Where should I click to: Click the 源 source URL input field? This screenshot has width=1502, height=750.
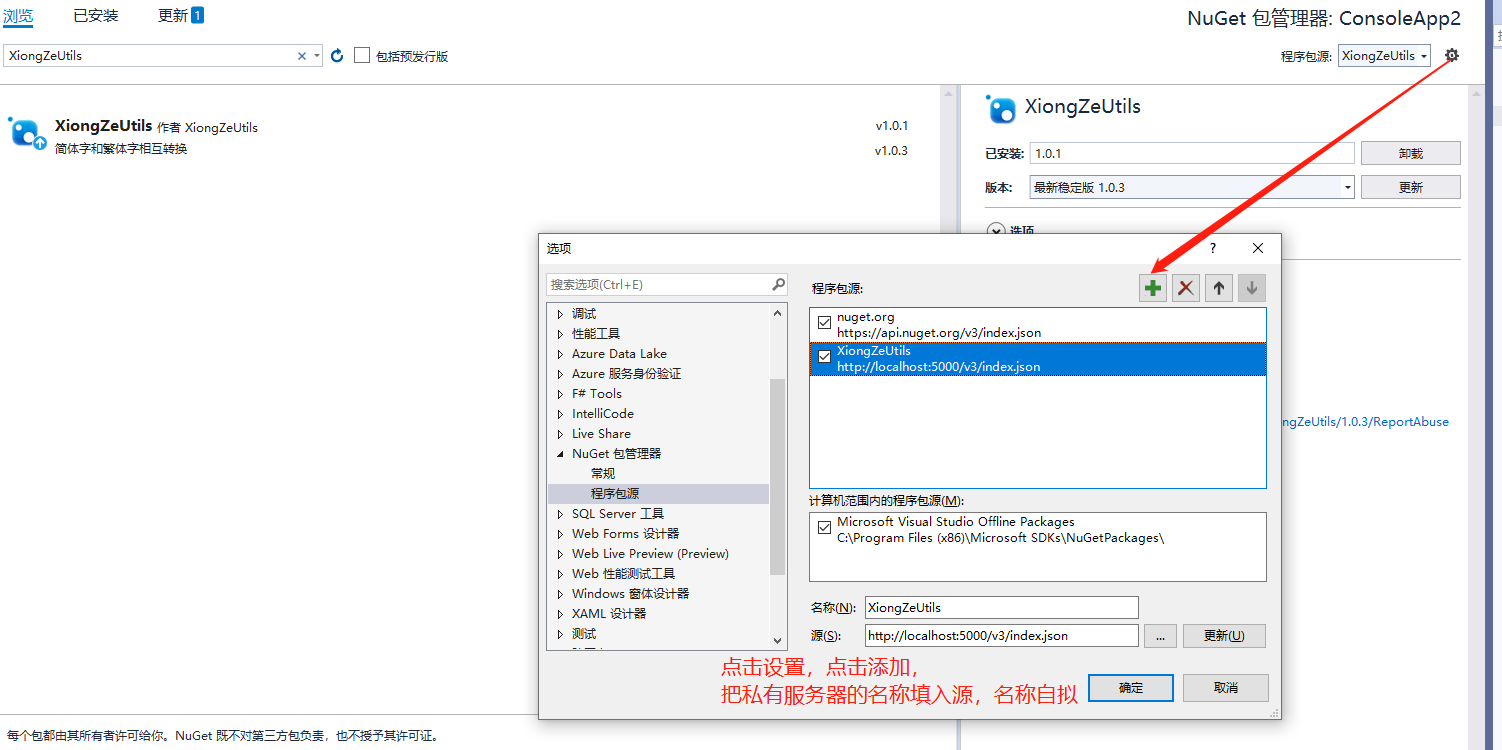coord(1001,636)
